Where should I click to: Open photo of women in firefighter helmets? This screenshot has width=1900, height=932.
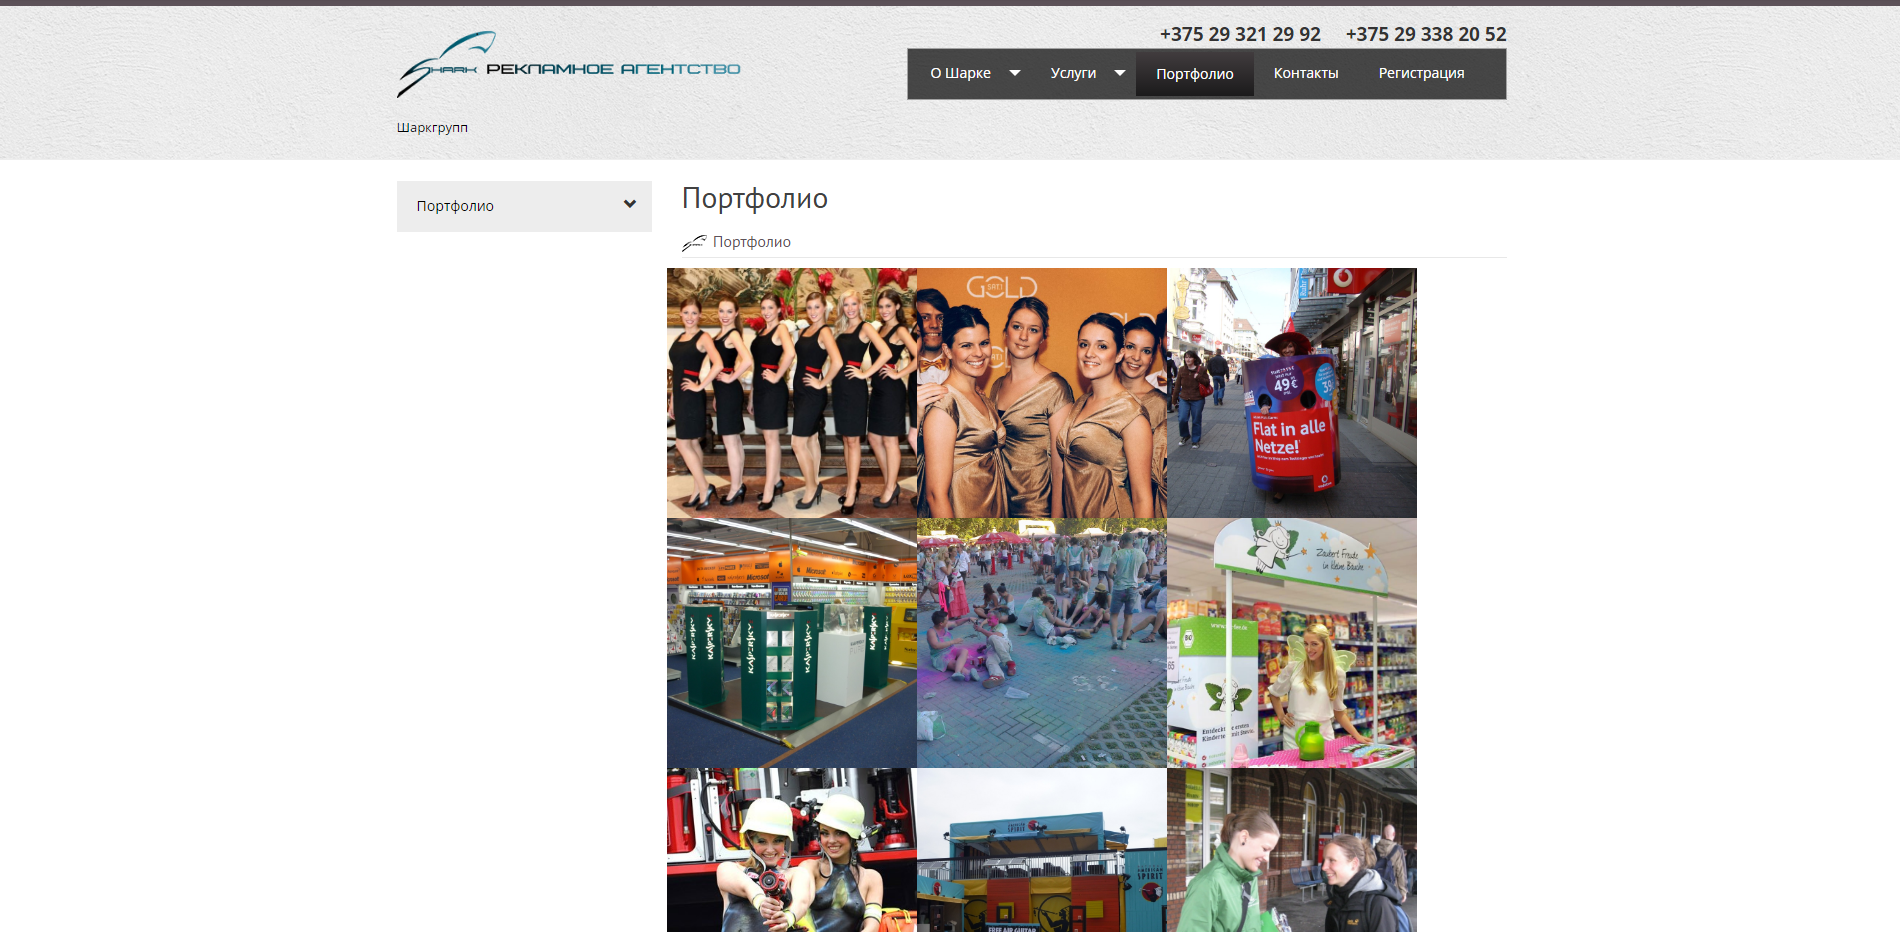(792, 850)
